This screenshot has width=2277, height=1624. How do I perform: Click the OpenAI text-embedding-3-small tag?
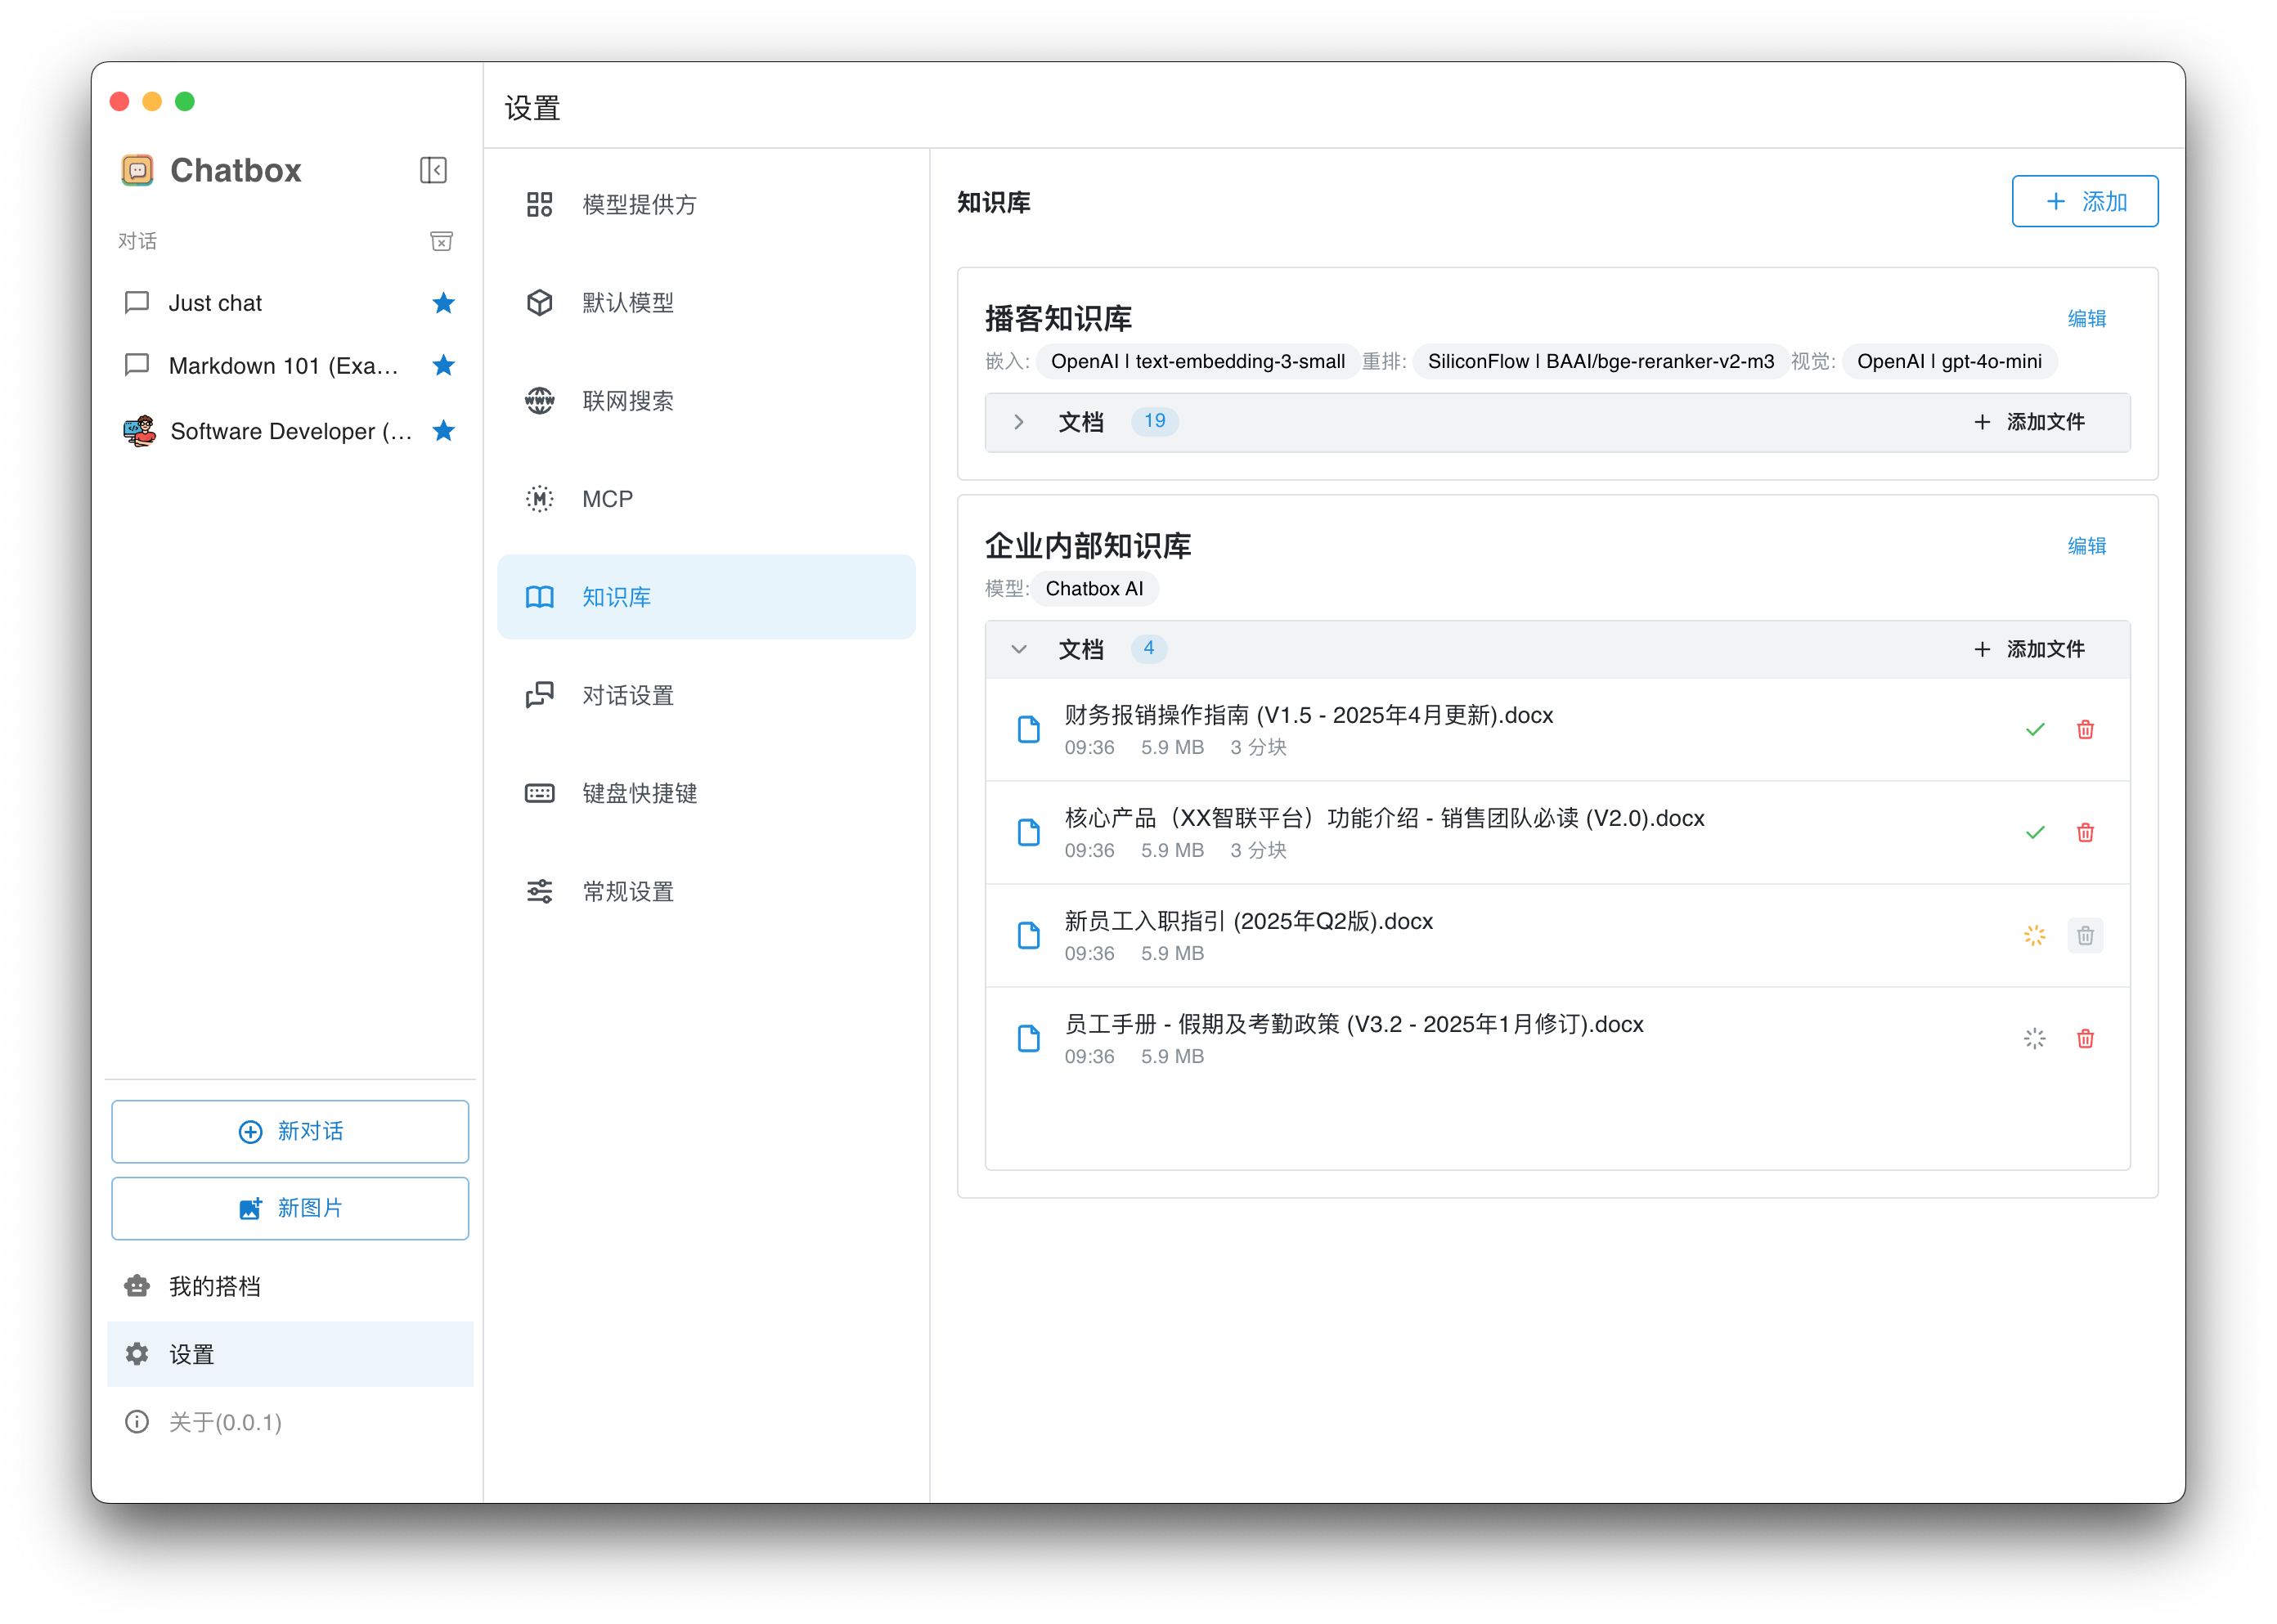pyautogui.click(x=1197, y=361)
